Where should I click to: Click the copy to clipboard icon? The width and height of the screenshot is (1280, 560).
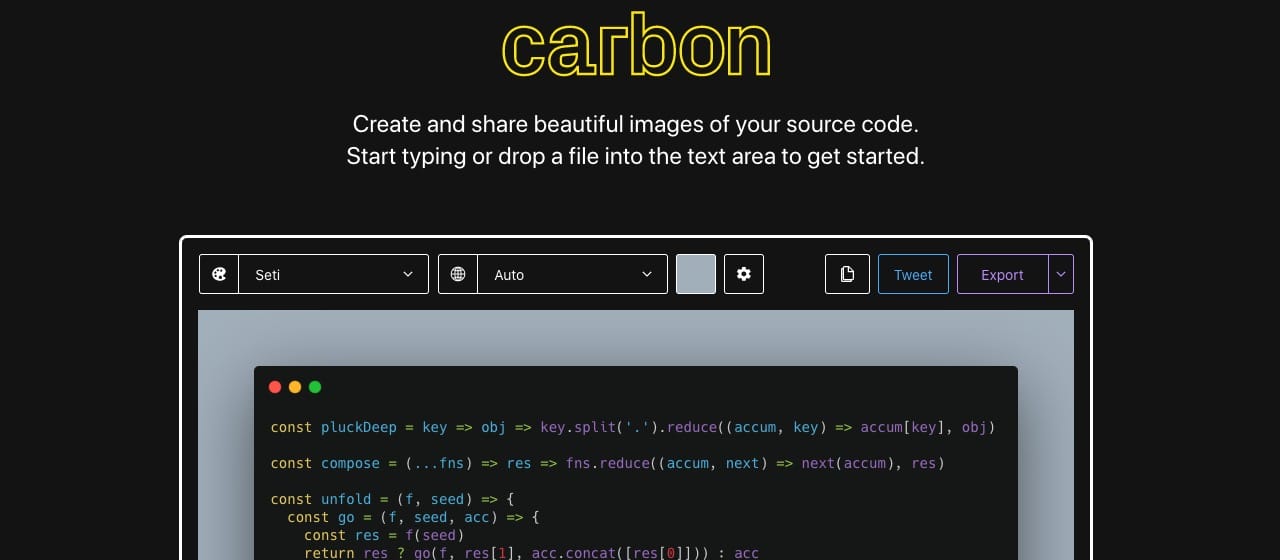click(847, 274)
